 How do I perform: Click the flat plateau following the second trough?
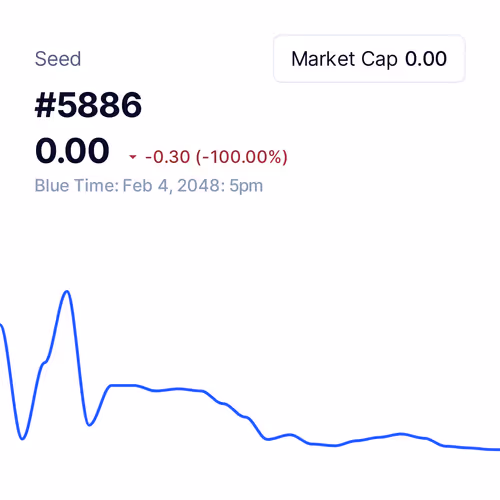pyautogui.click(x=123, y=385)
